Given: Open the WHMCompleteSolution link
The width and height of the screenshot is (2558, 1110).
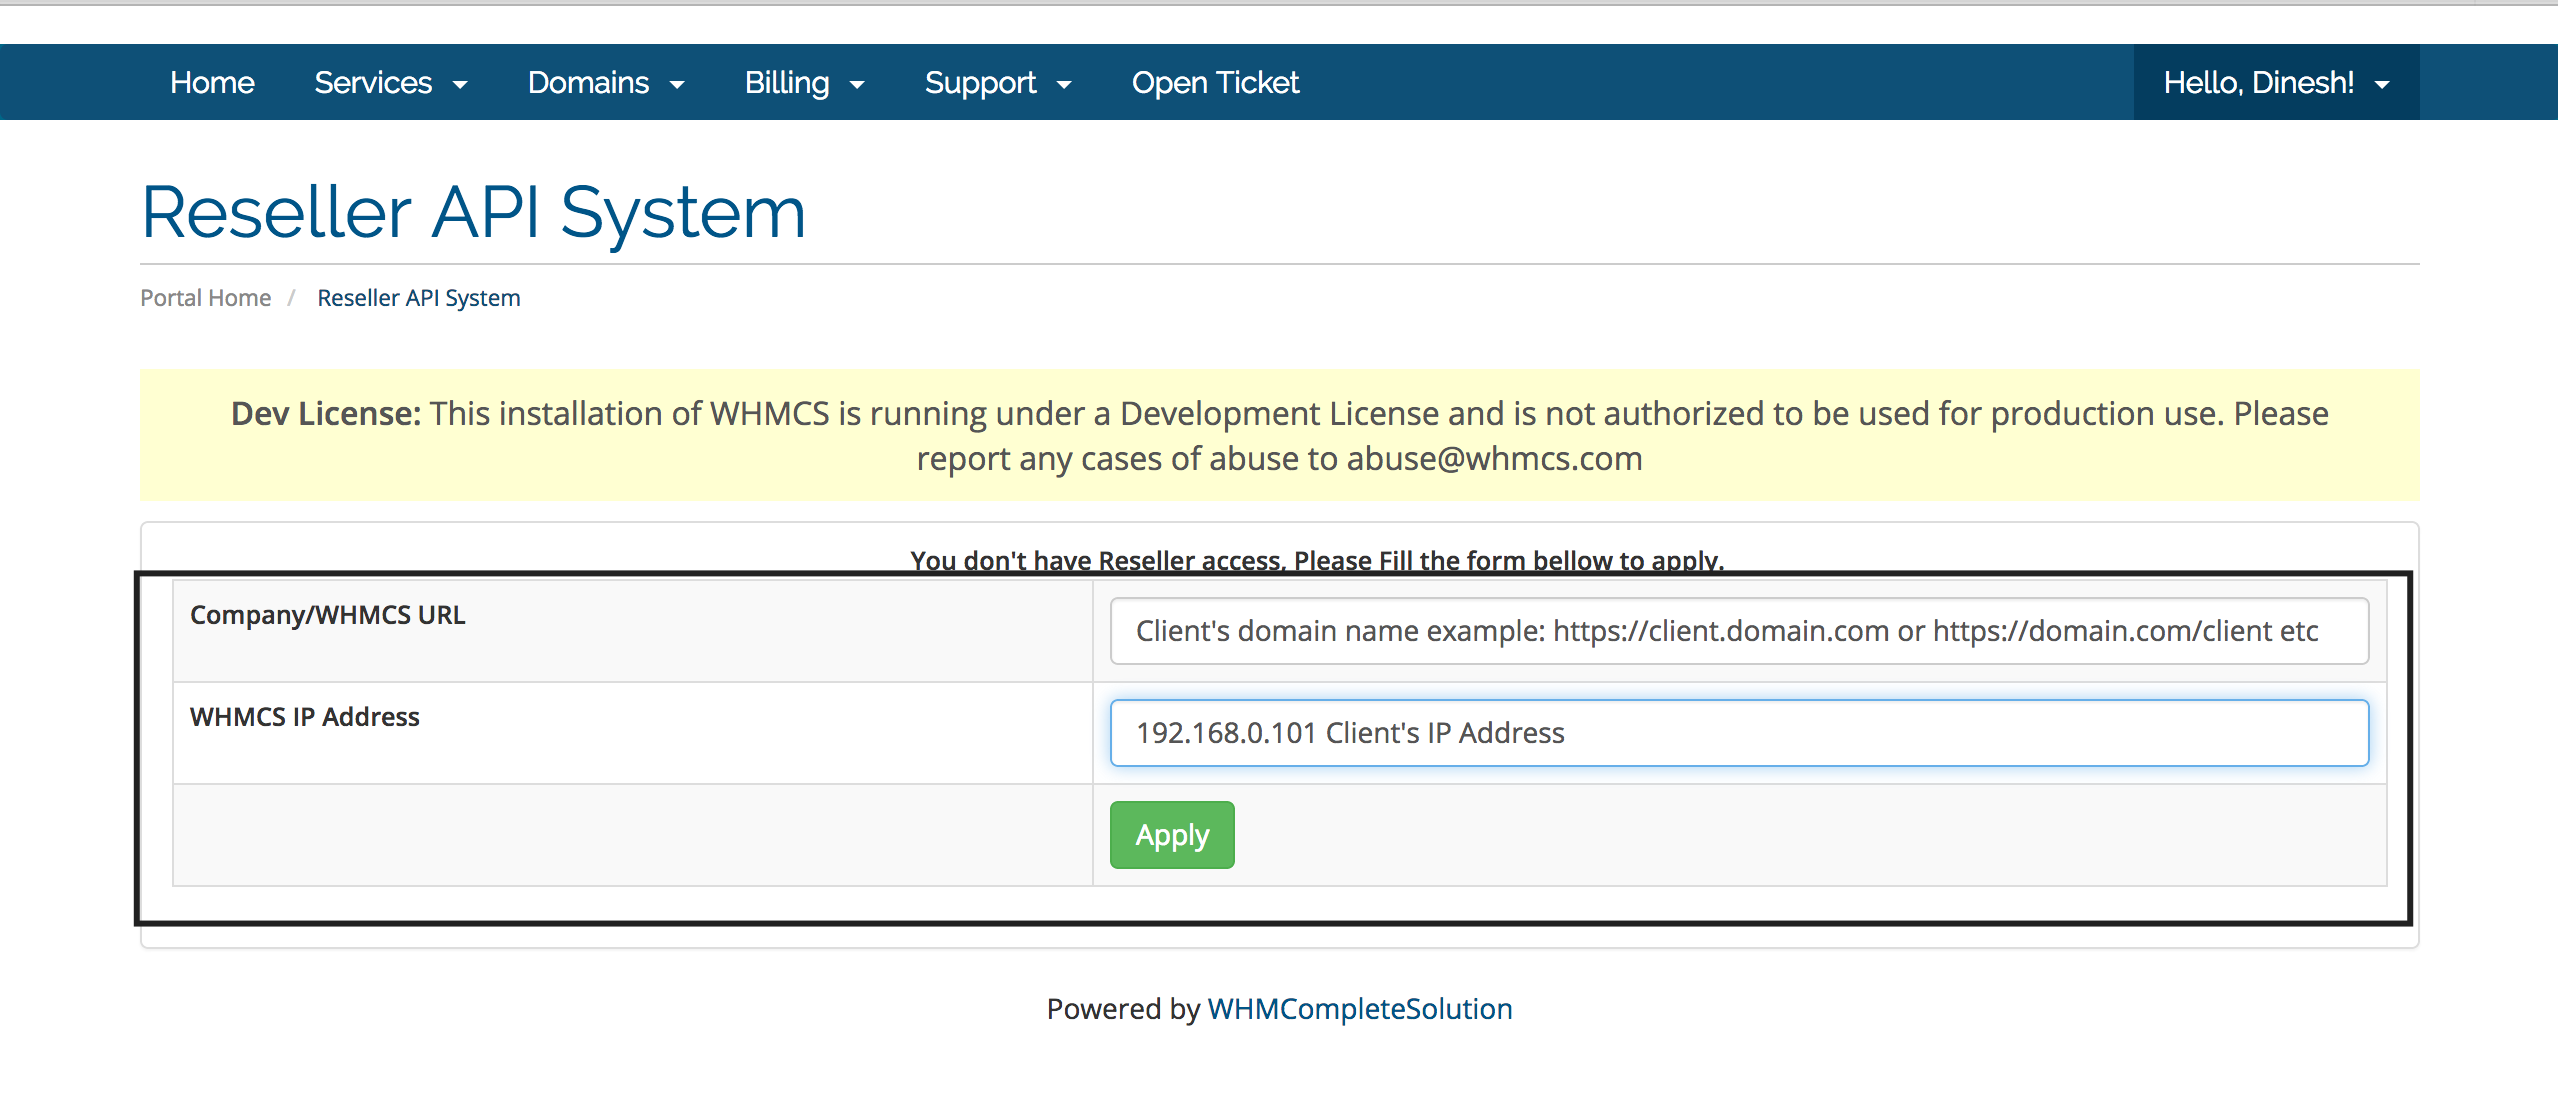Looking at the screenshot, I should click(1358, 1008).
